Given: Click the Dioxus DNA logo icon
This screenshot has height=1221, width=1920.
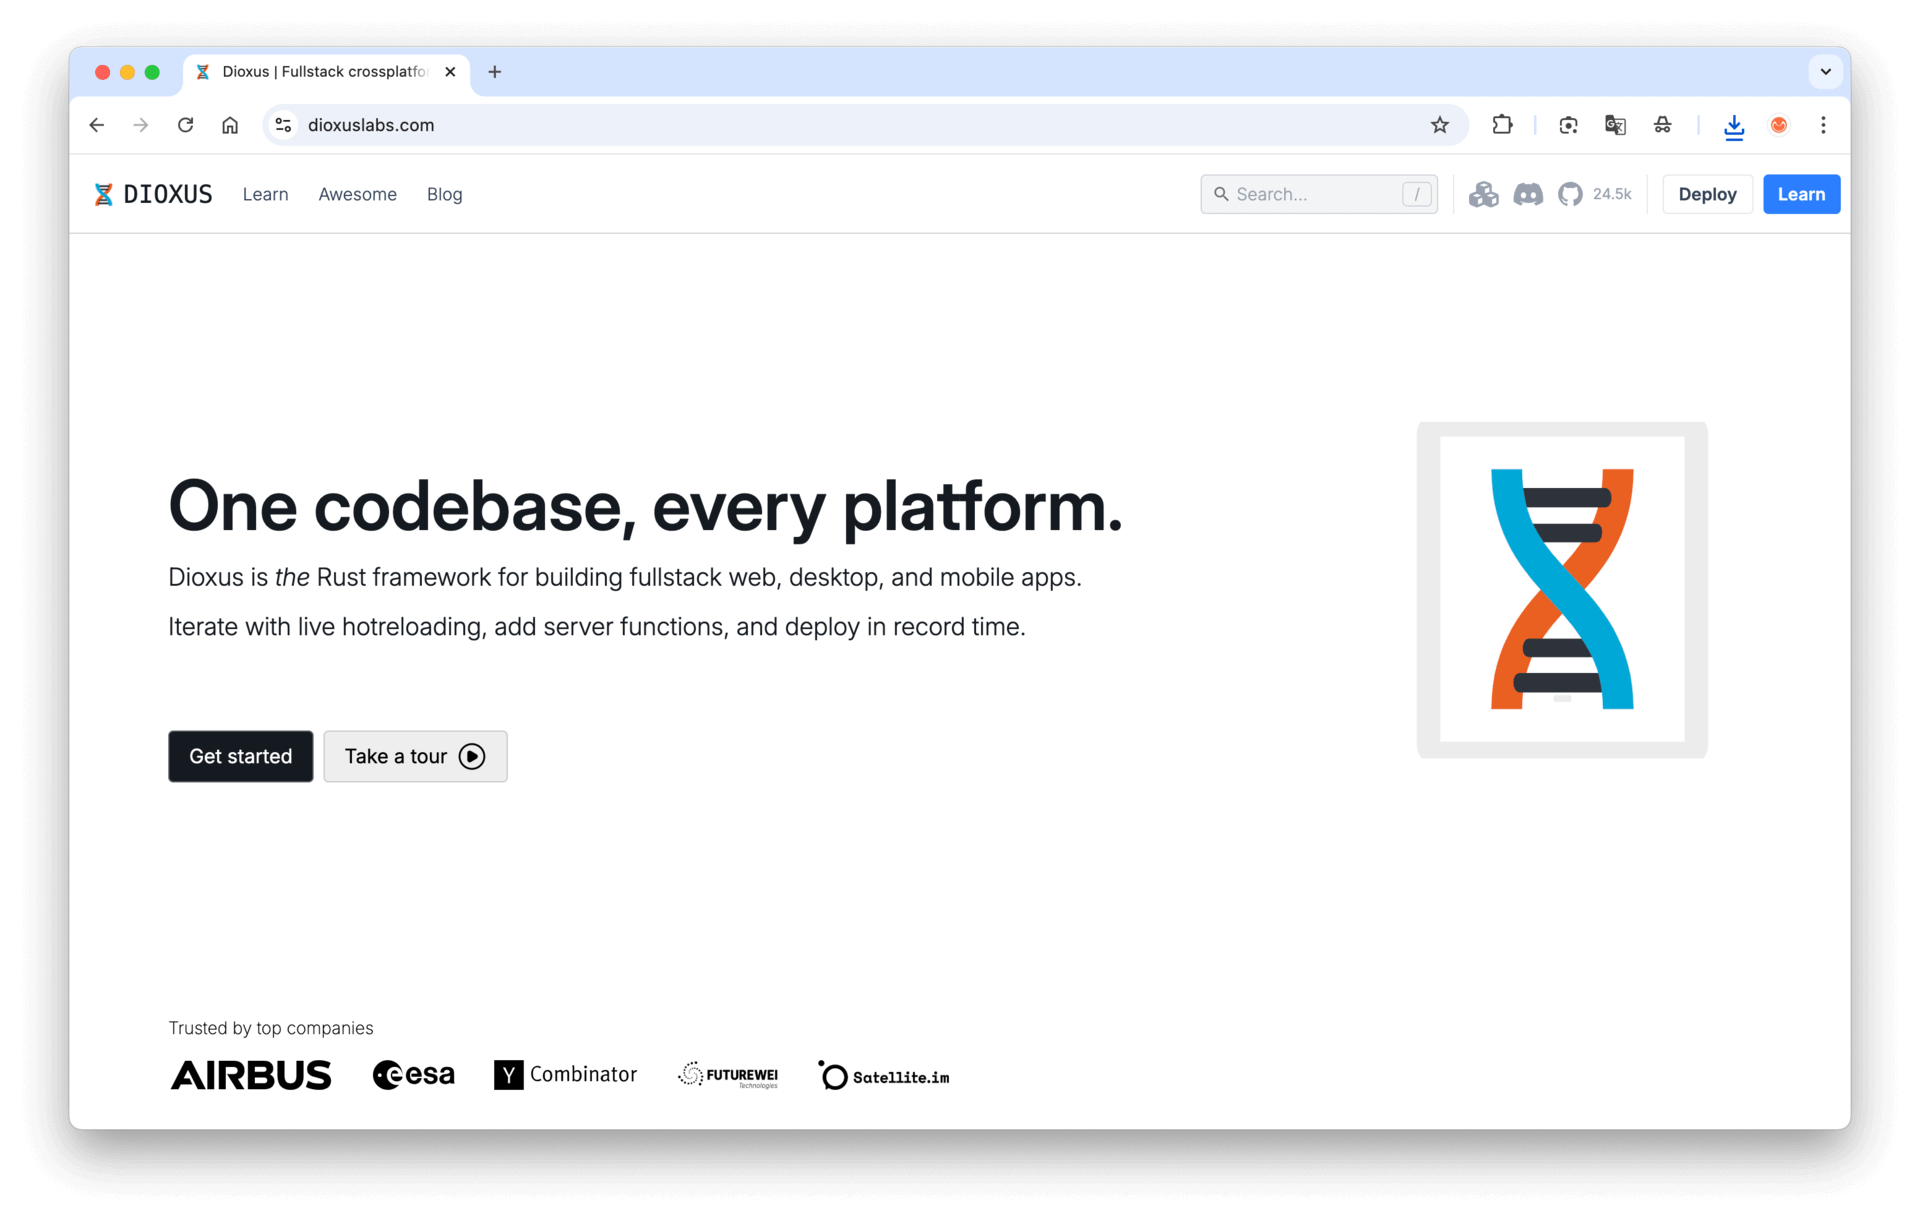Looking at the screenshot, I should [103, 194].
